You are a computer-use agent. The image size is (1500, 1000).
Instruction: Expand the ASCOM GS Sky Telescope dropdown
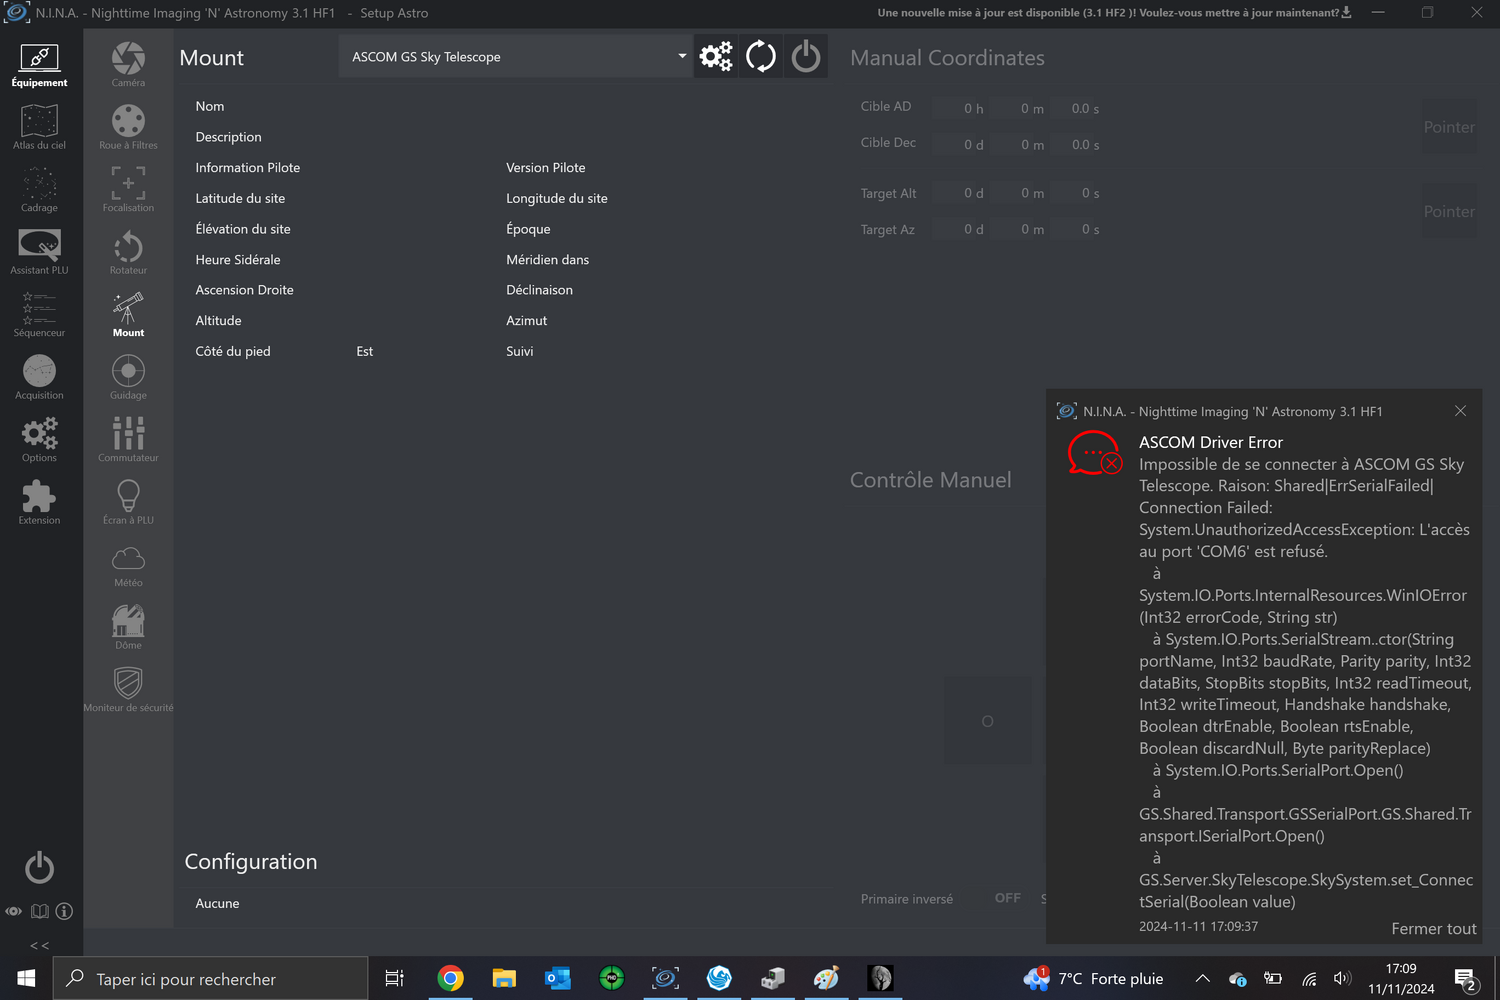point(516,57)
